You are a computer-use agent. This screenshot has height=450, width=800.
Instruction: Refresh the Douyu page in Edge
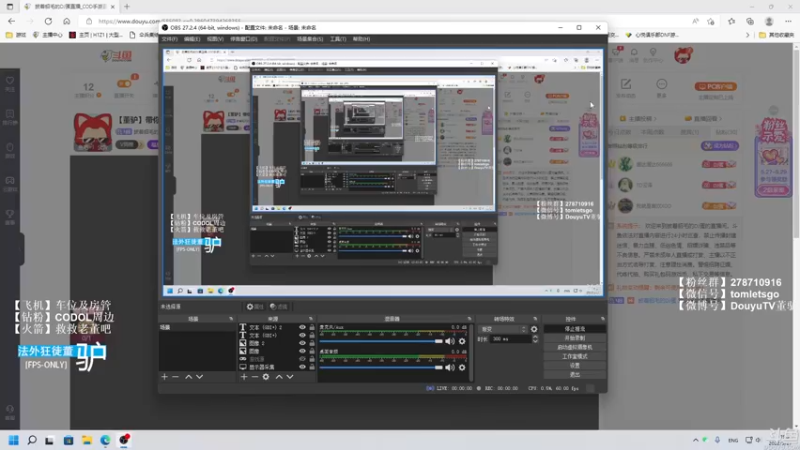(x=48, y=21)
